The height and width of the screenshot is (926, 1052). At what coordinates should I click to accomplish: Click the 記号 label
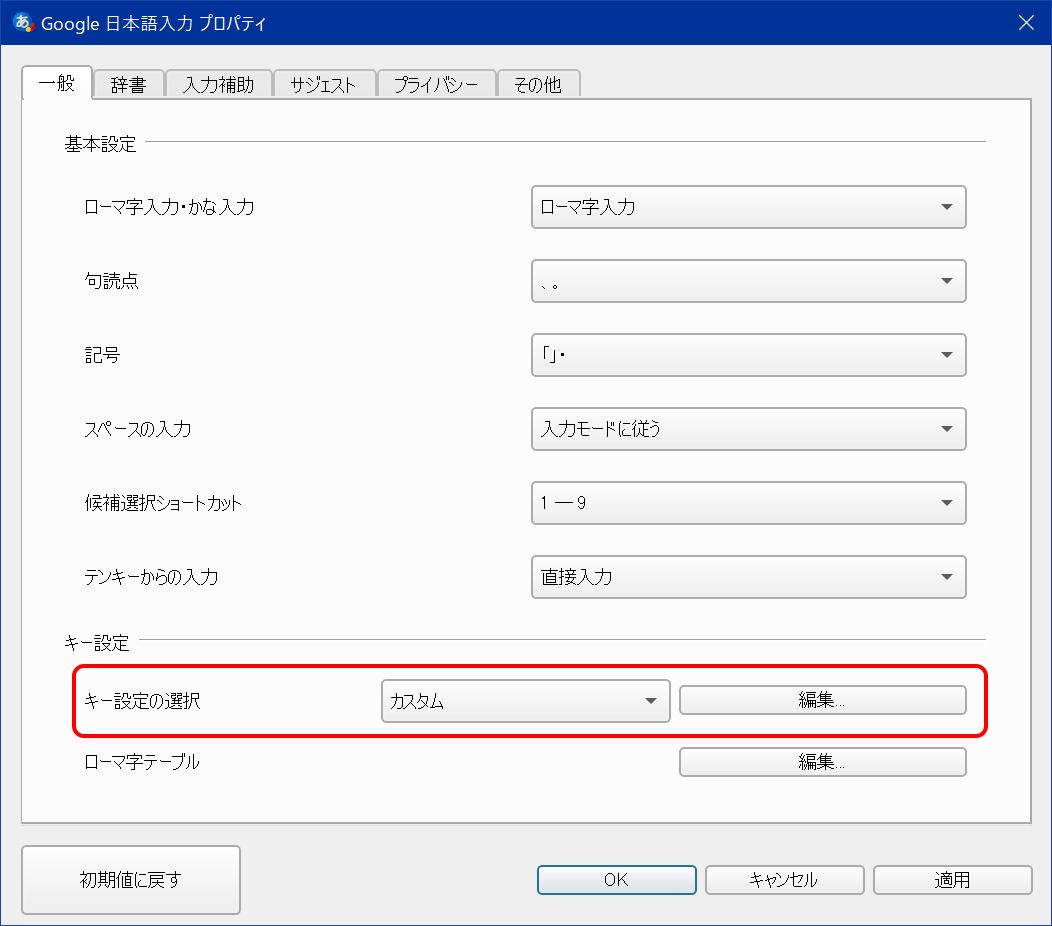click(102, 354)
